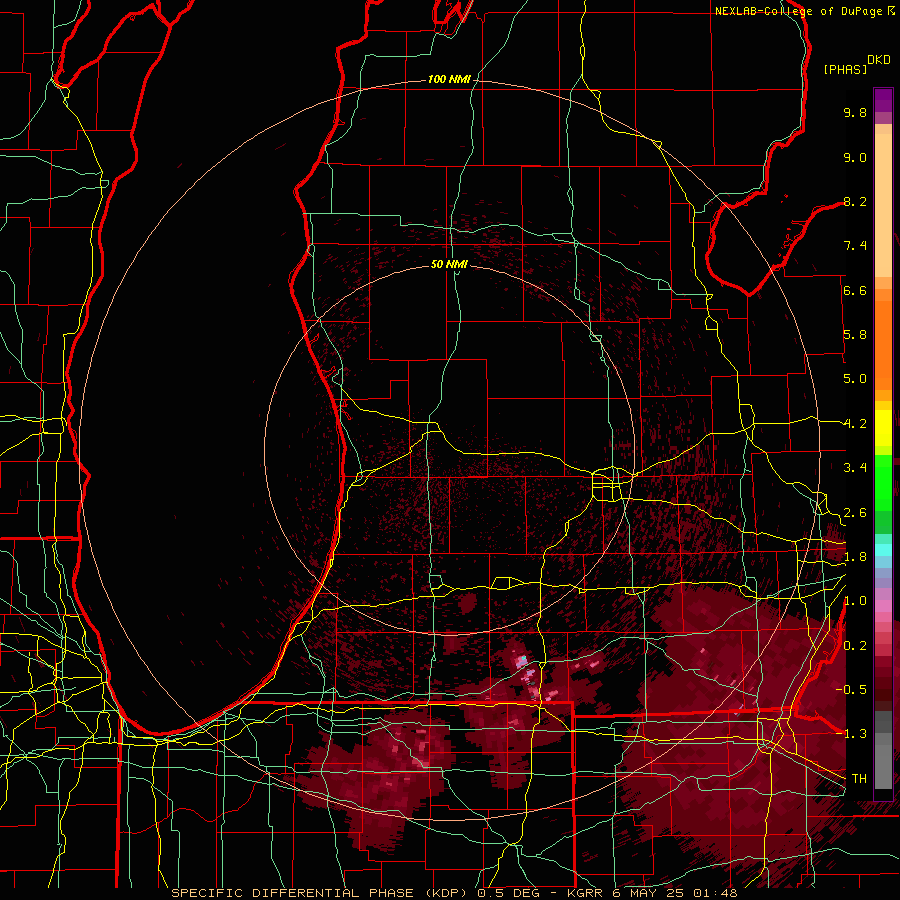Pick the purple band on the KDP color bar
This screenshot has height=900, width=900.
tap(883, 100)
